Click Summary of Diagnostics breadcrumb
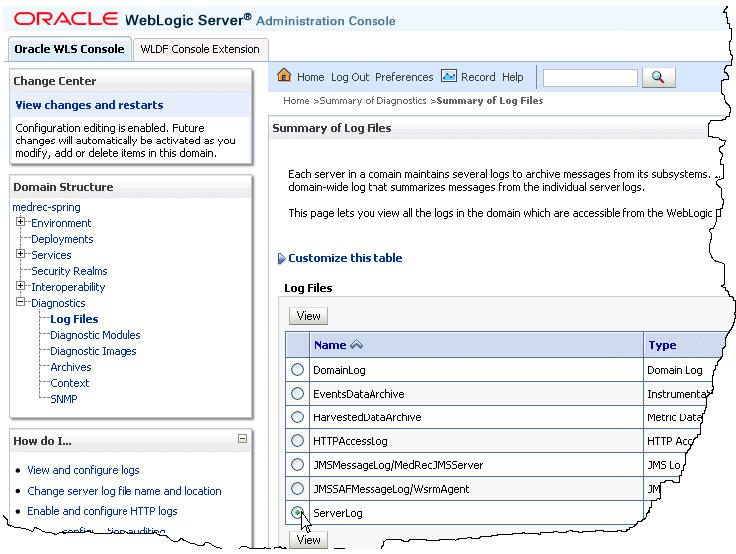The image size is (736, 554). (373, 101)
